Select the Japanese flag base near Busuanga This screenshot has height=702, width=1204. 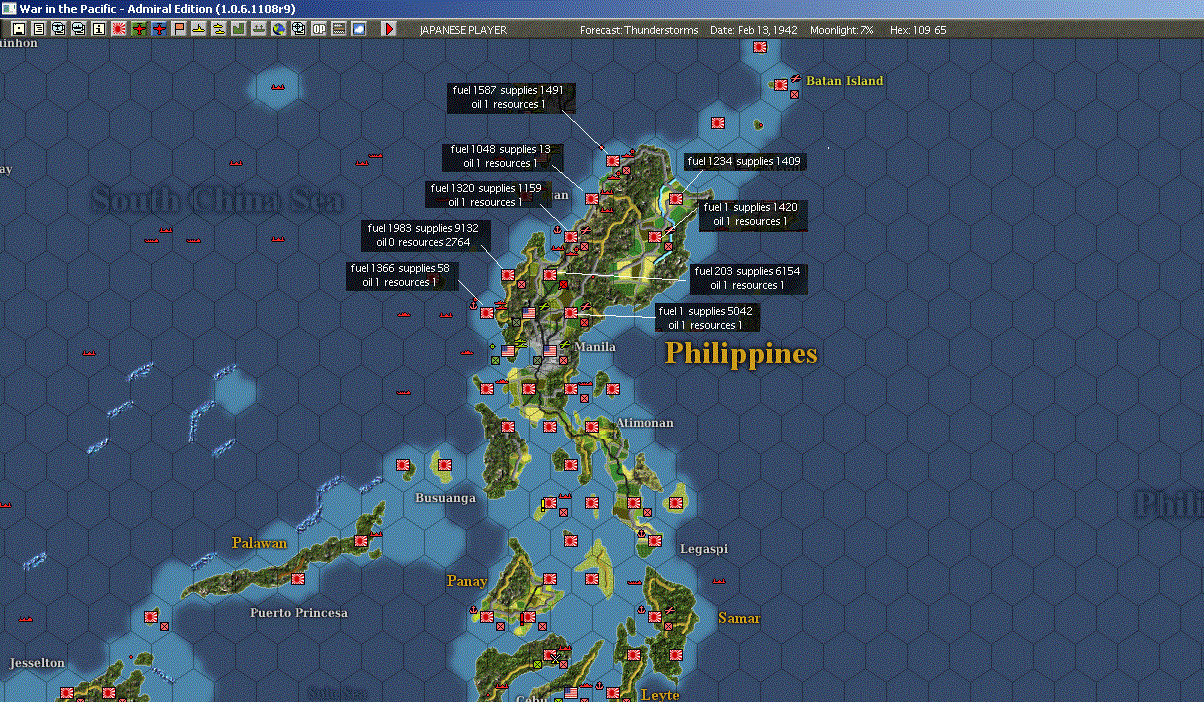[445, 464]
